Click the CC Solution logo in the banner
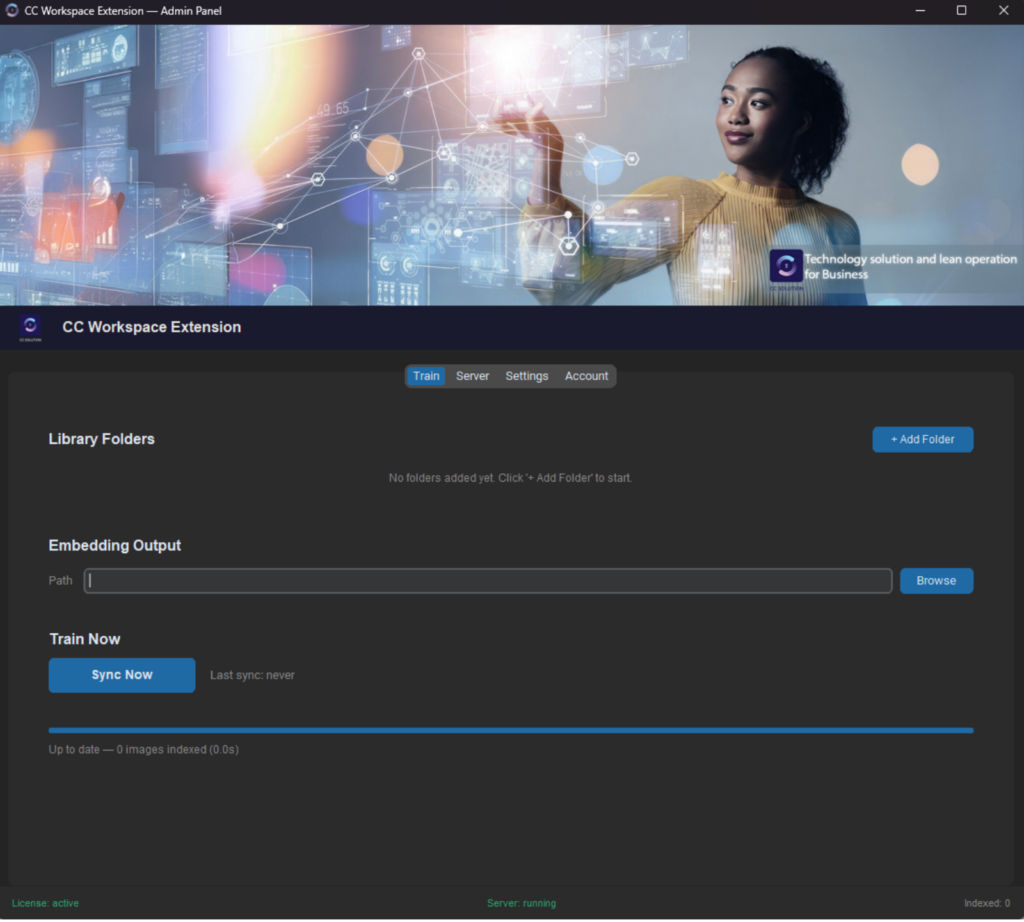Screen dimensions: 1024x922 (785, 266)
